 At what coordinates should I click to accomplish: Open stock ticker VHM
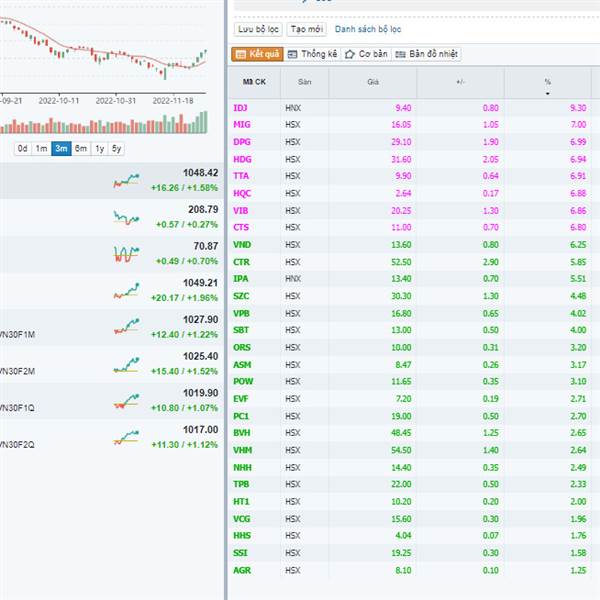pos(243,450)
